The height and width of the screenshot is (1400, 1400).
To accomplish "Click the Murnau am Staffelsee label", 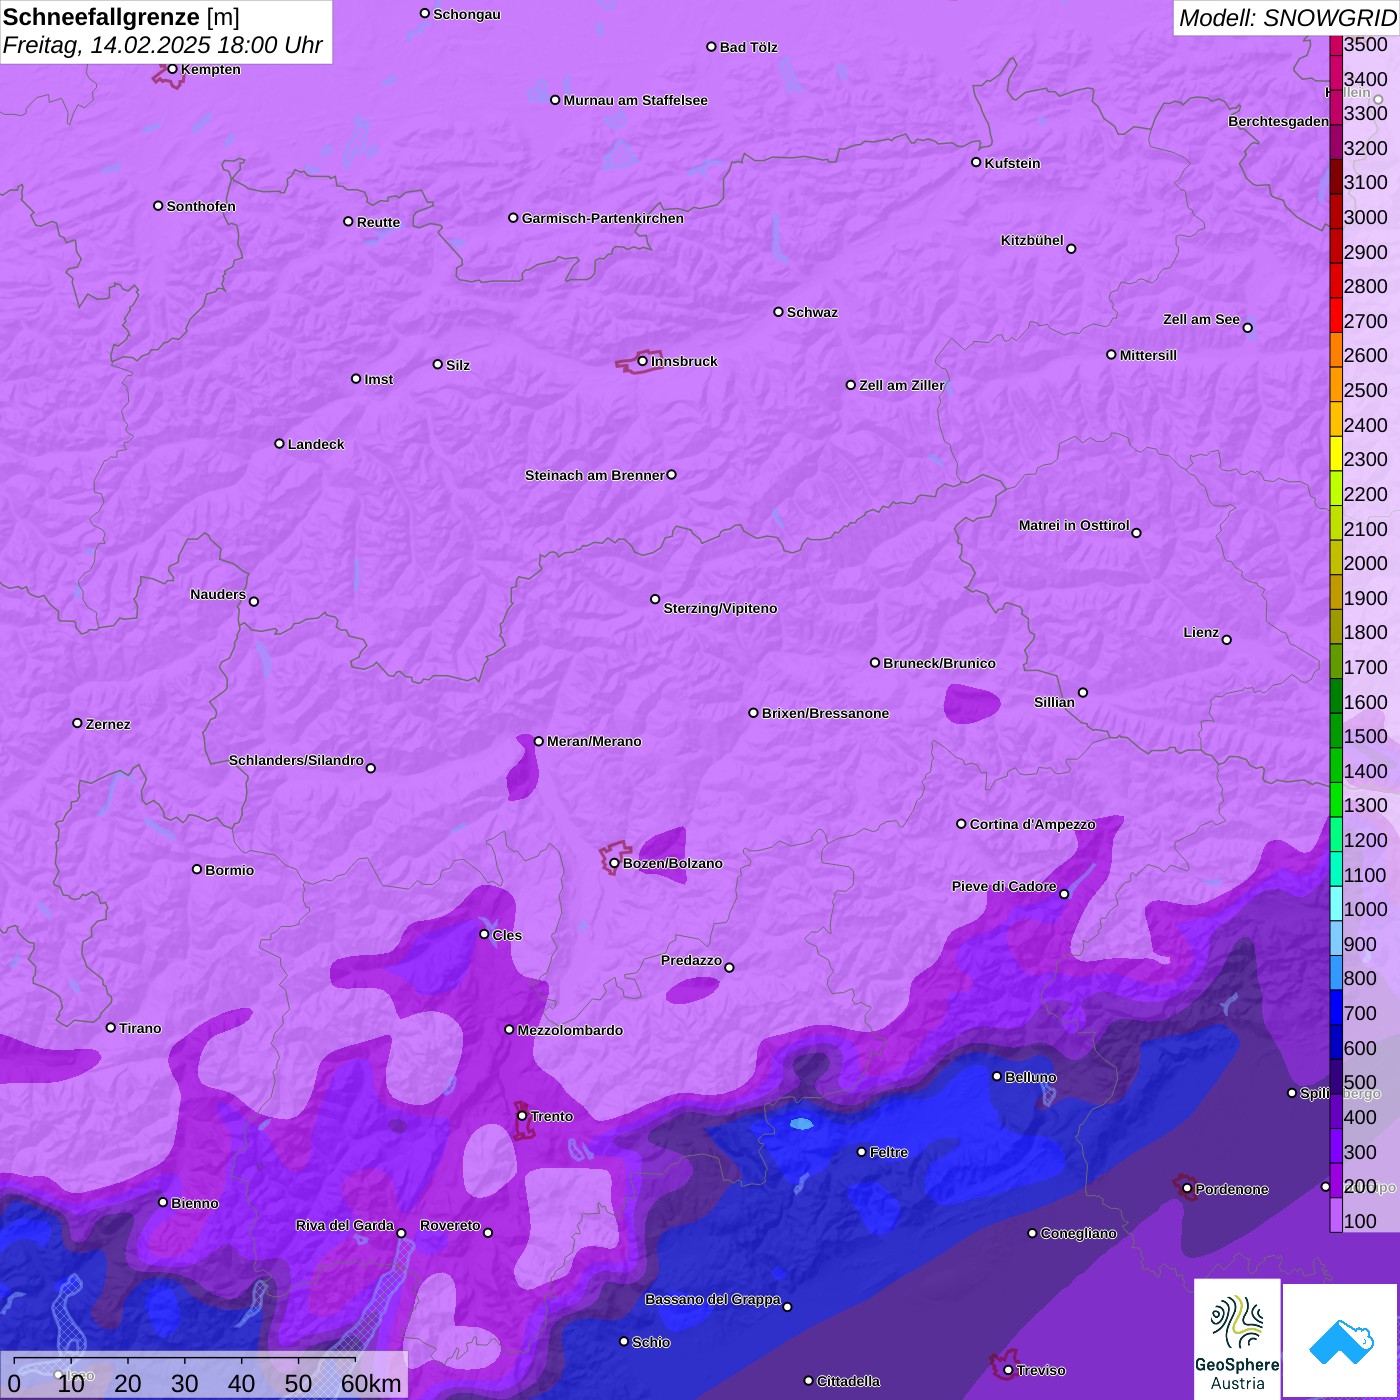I will tap(635, 100).
